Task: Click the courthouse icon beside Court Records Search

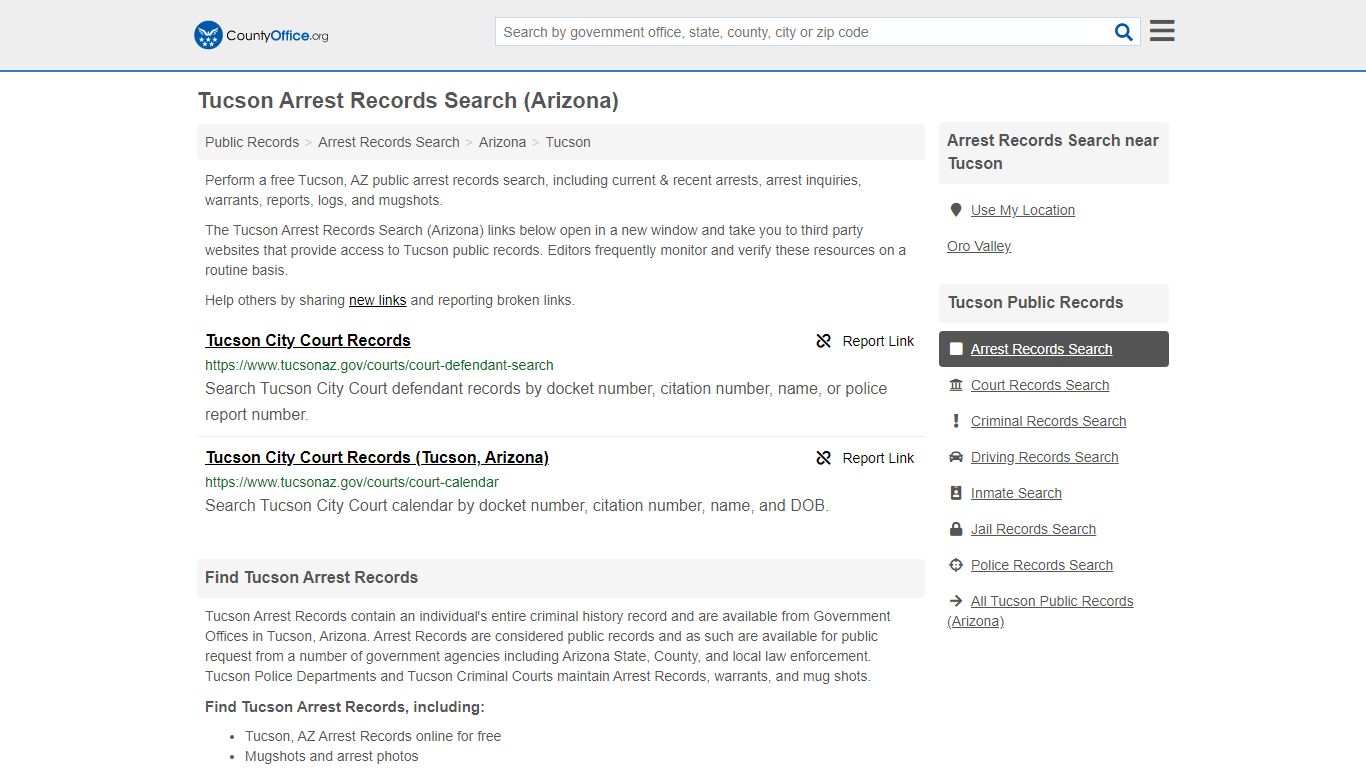Action: click(956, 385)
